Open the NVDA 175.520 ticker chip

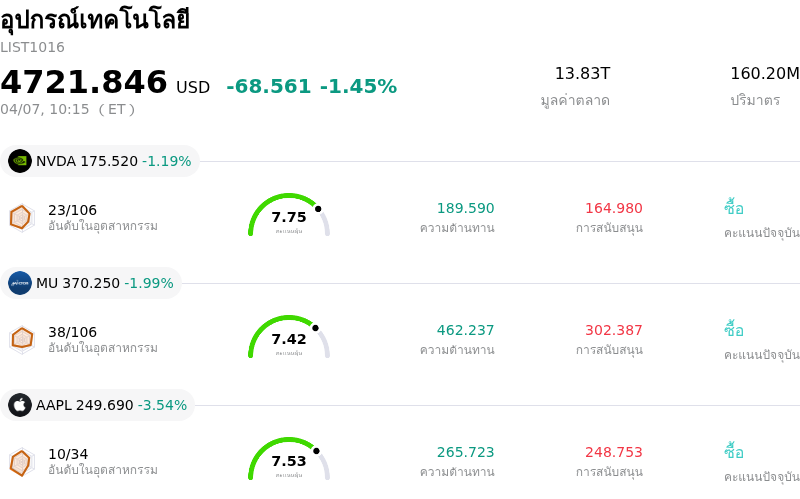[x=100, y=161]
